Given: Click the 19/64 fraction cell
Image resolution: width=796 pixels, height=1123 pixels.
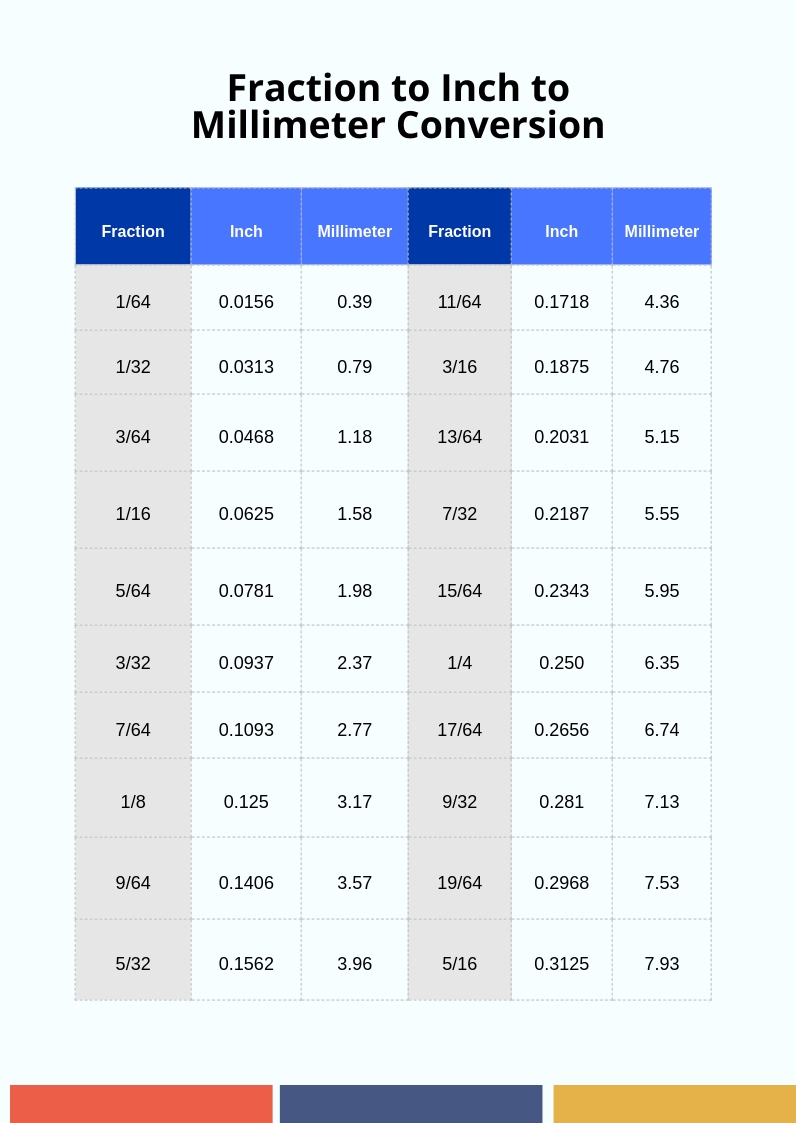Looking at the screenshot, I should [x=460, y=883].
